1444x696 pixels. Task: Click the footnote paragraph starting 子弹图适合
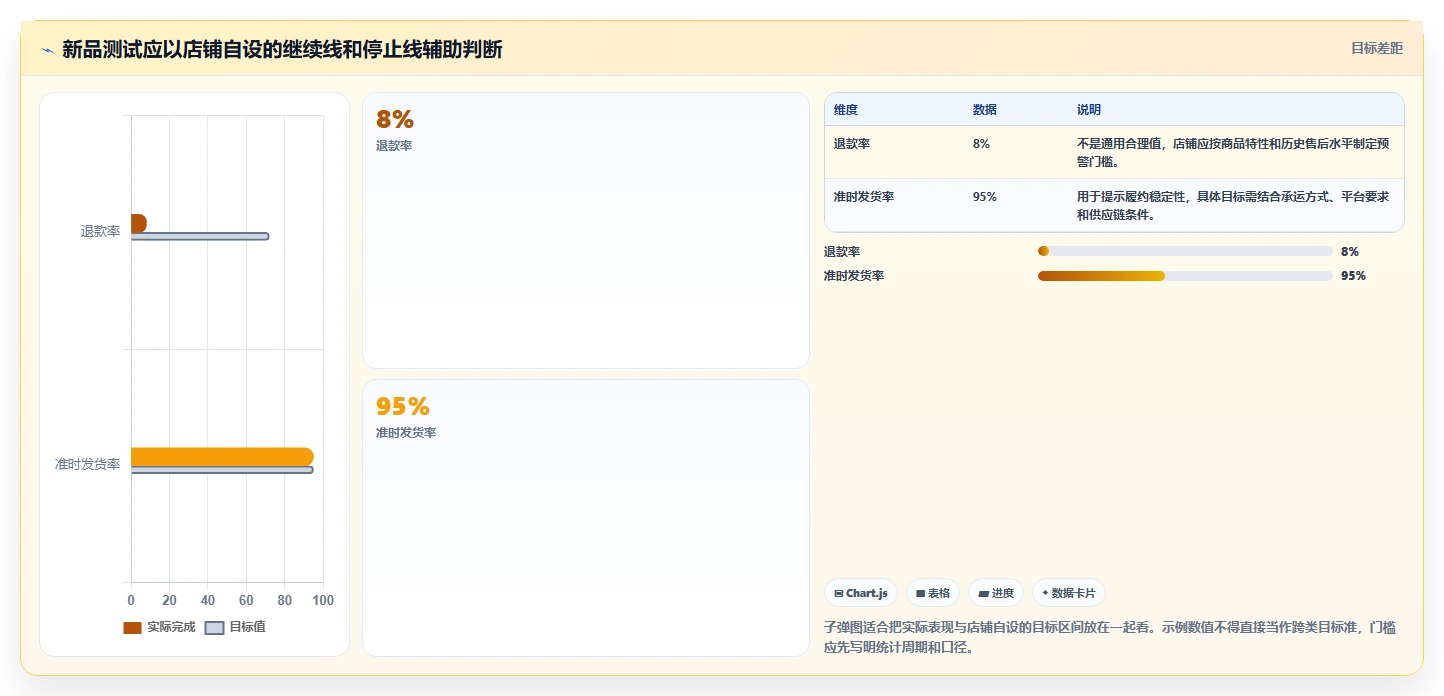1110,637
